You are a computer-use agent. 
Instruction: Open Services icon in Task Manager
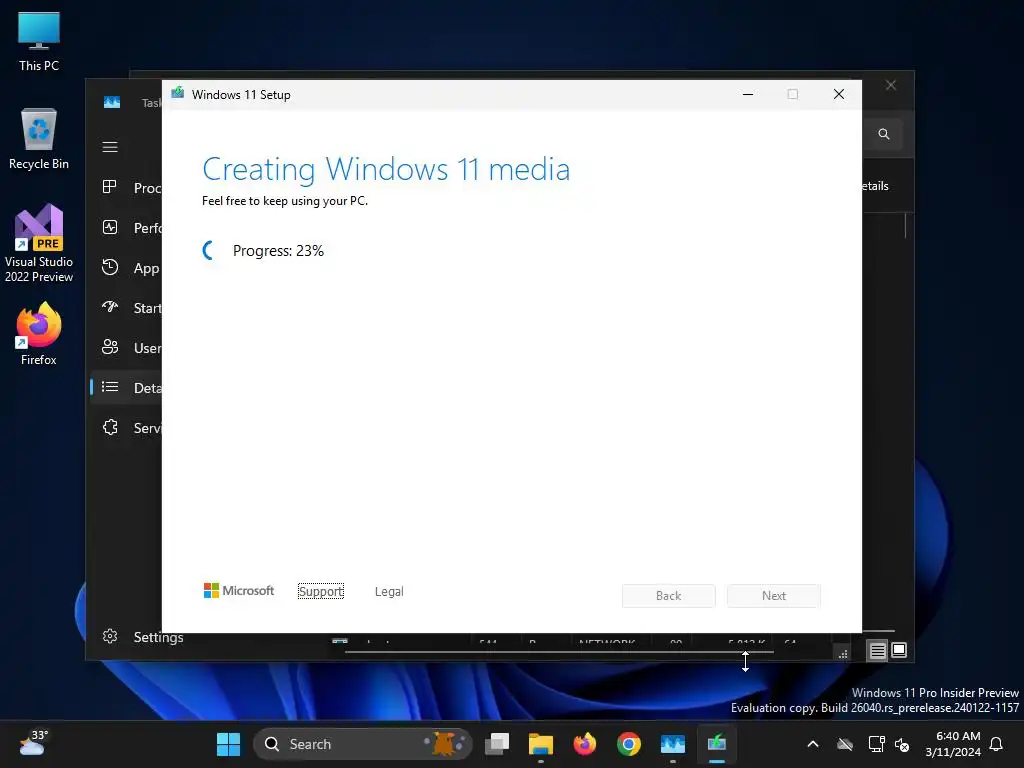click(110, 427)
